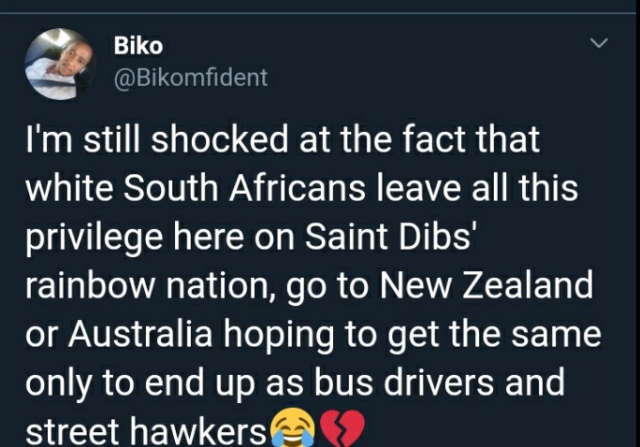Expand the tweet options chevron menu
640x447 pixels.
[599, 43]
